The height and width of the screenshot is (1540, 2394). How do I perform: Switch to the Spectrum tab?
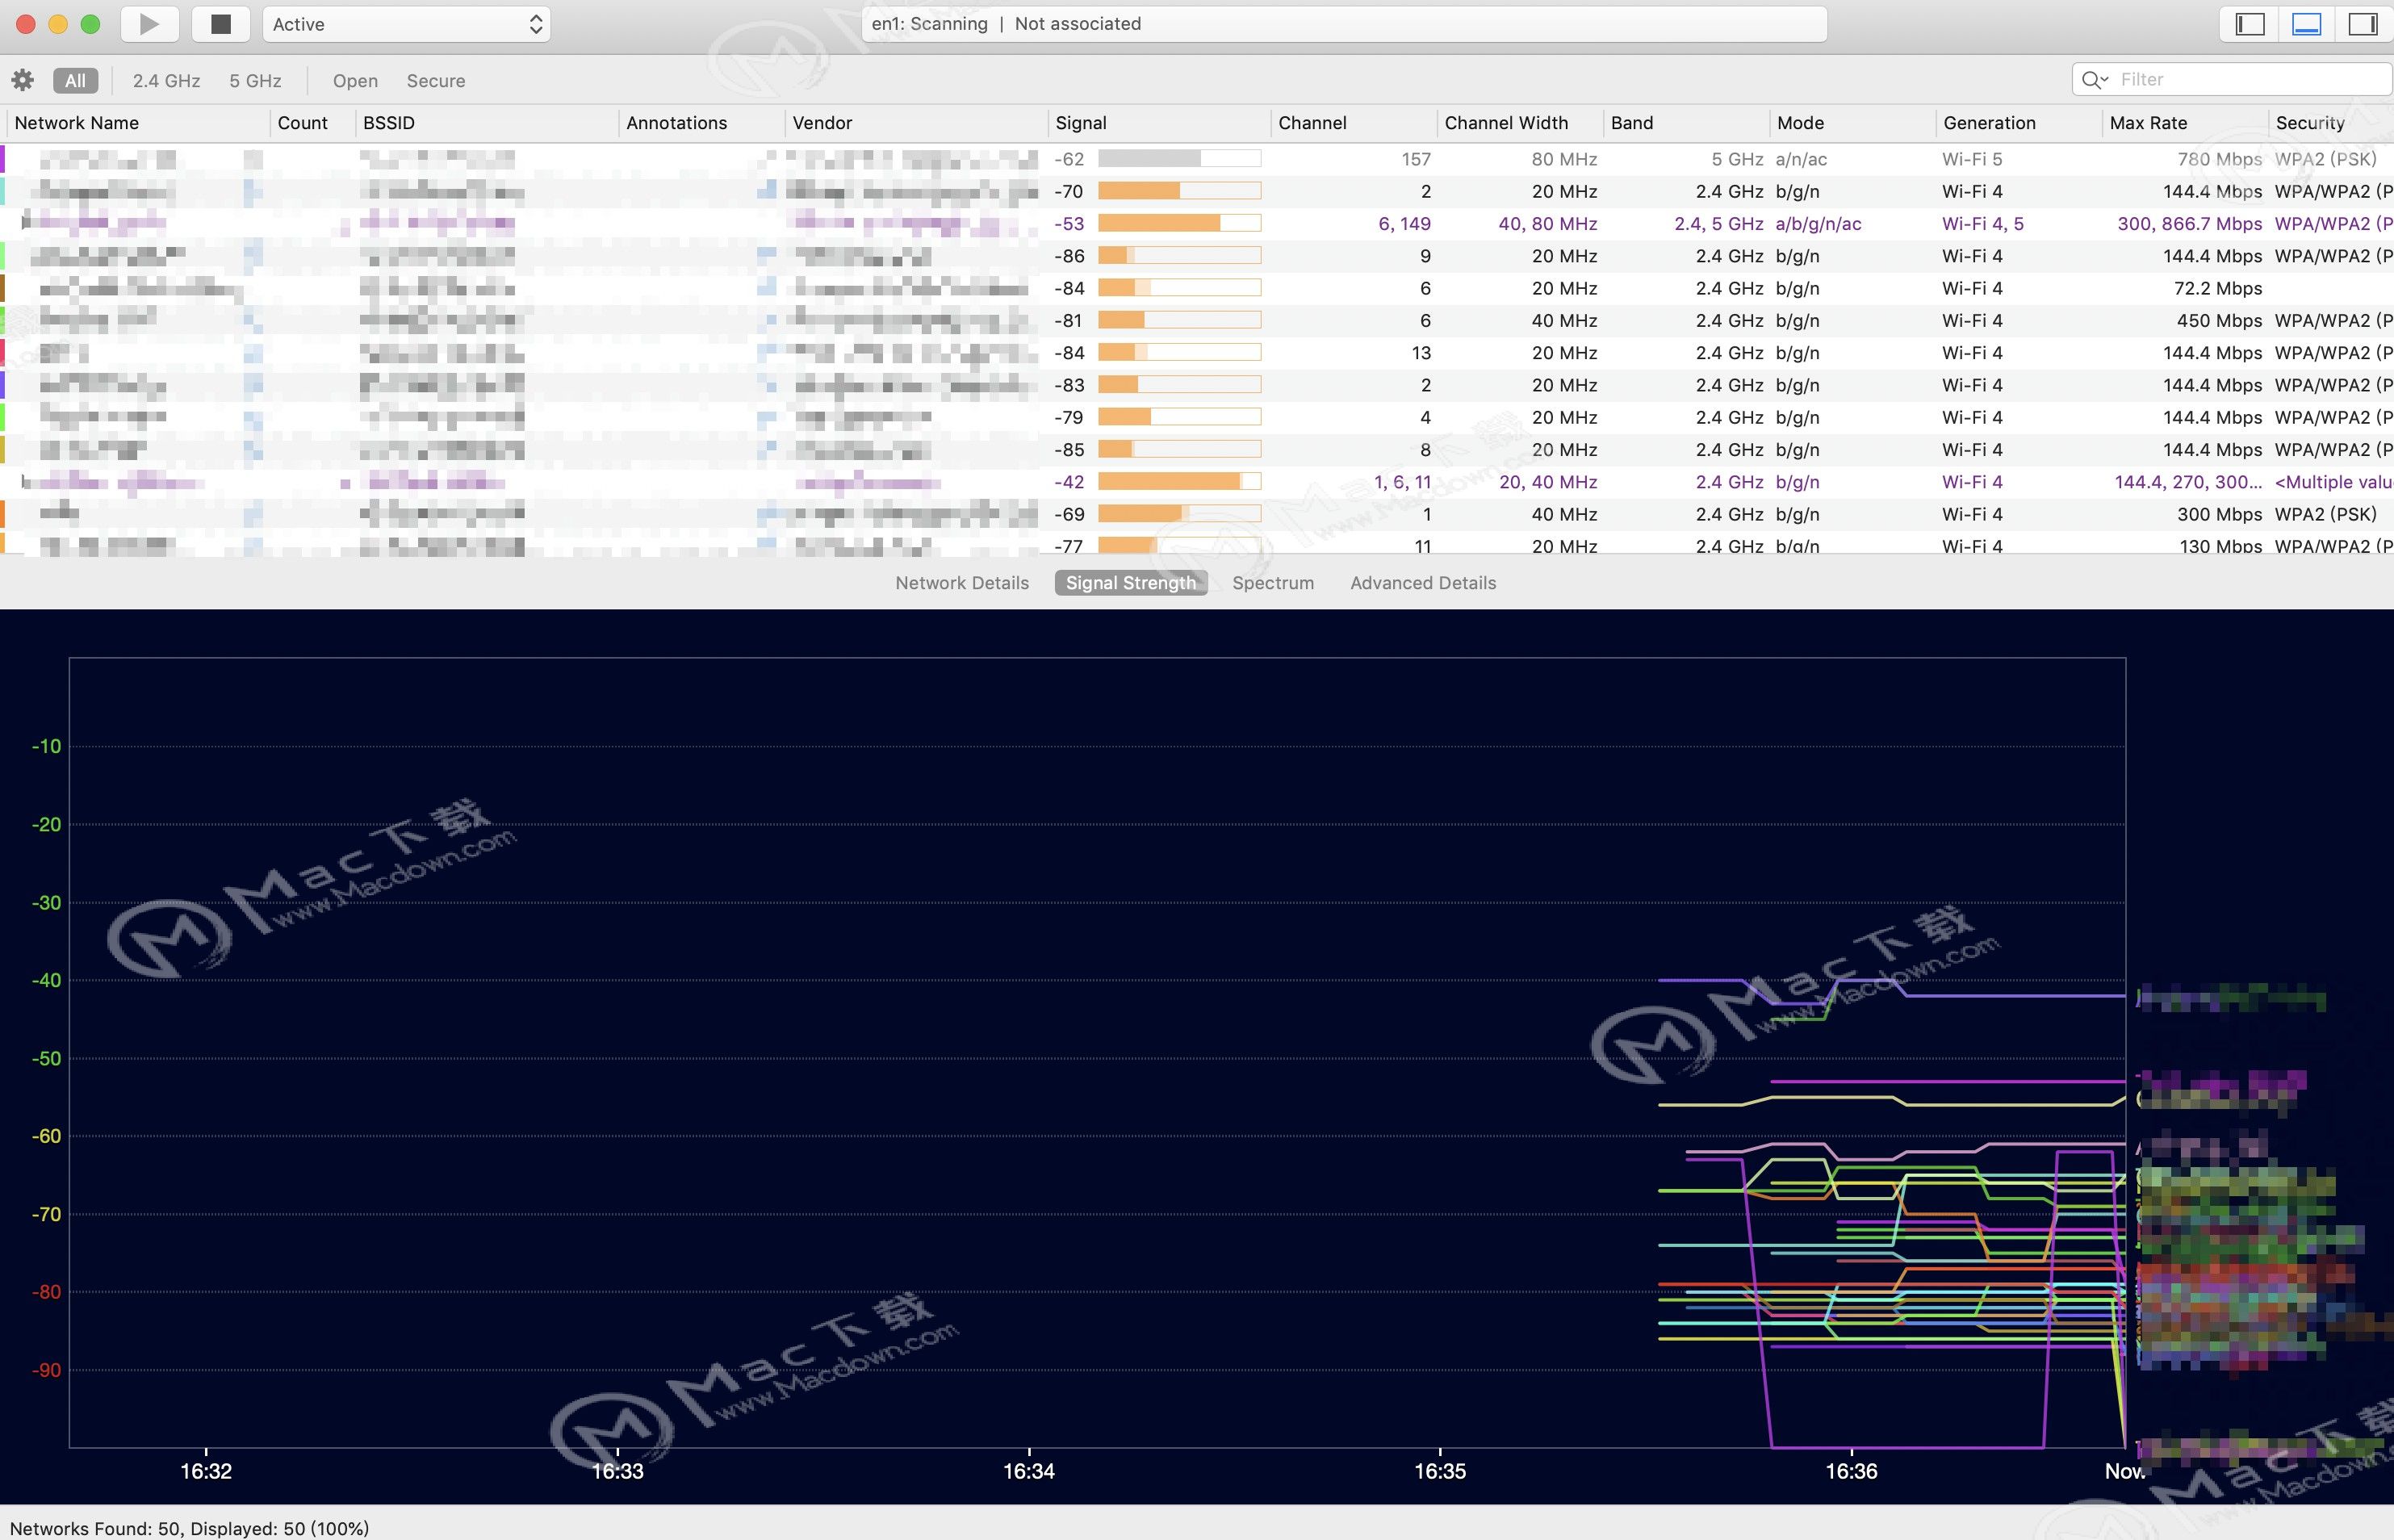(x=1272, y=583)
